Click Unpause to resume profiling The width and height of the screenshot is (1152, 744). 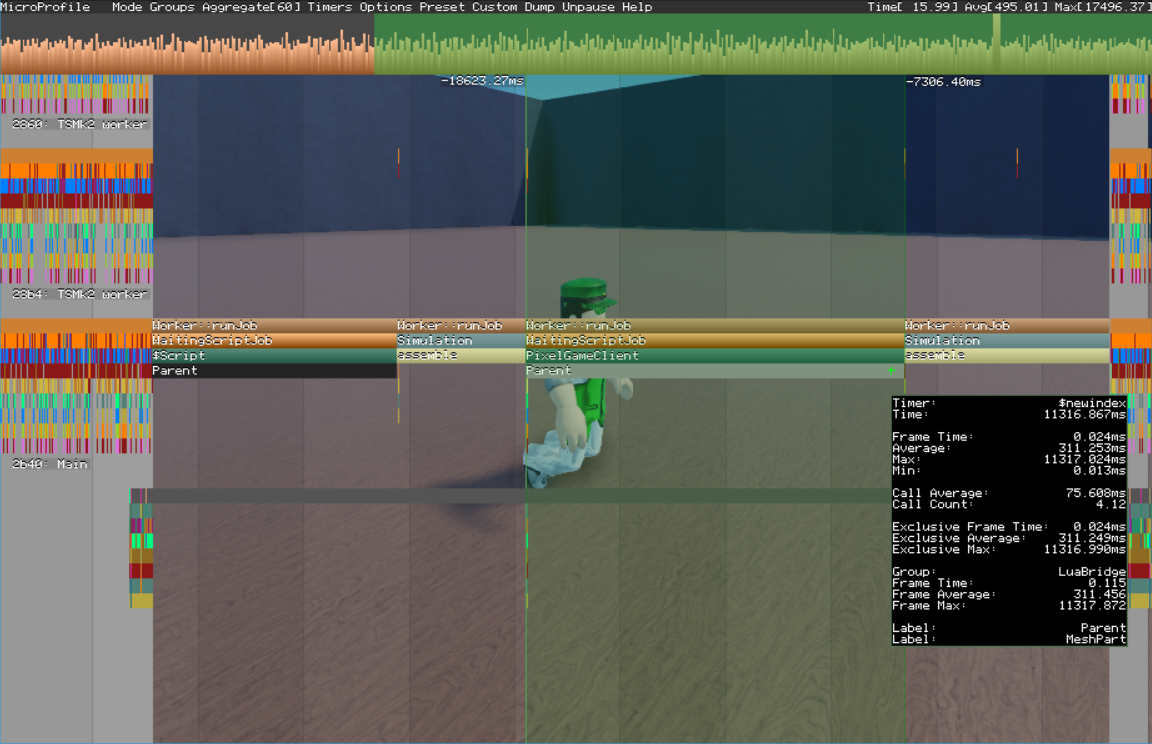pos(588,7)
